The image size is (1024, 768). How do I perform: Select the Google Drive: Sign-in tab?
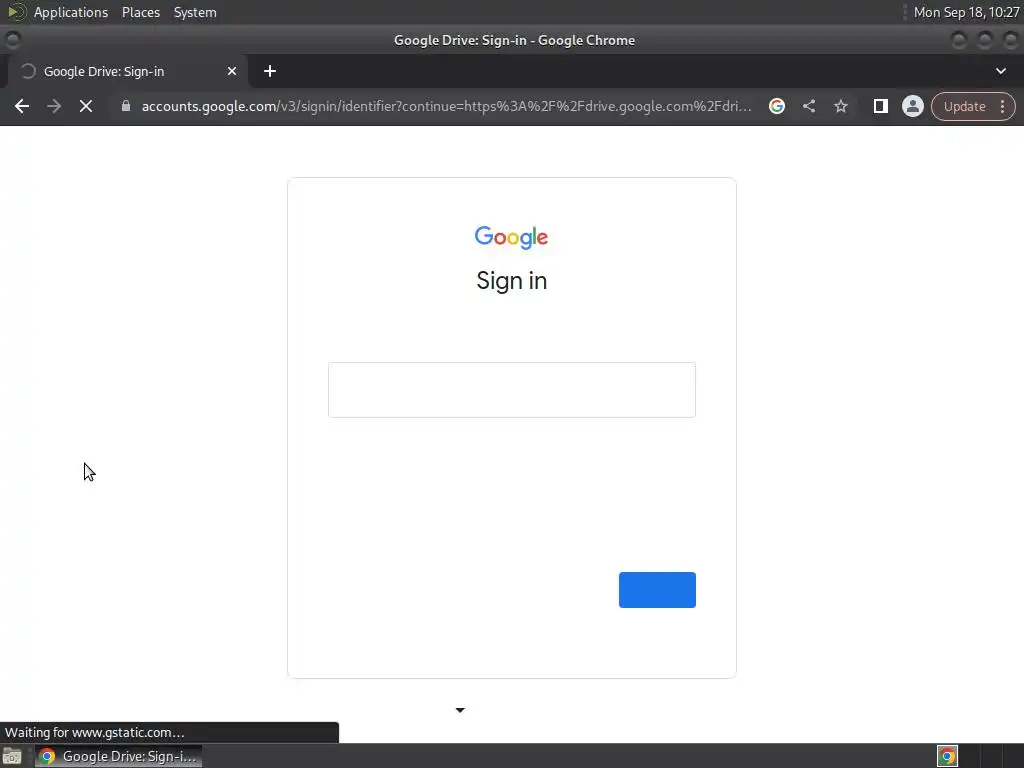click(127, 71)
